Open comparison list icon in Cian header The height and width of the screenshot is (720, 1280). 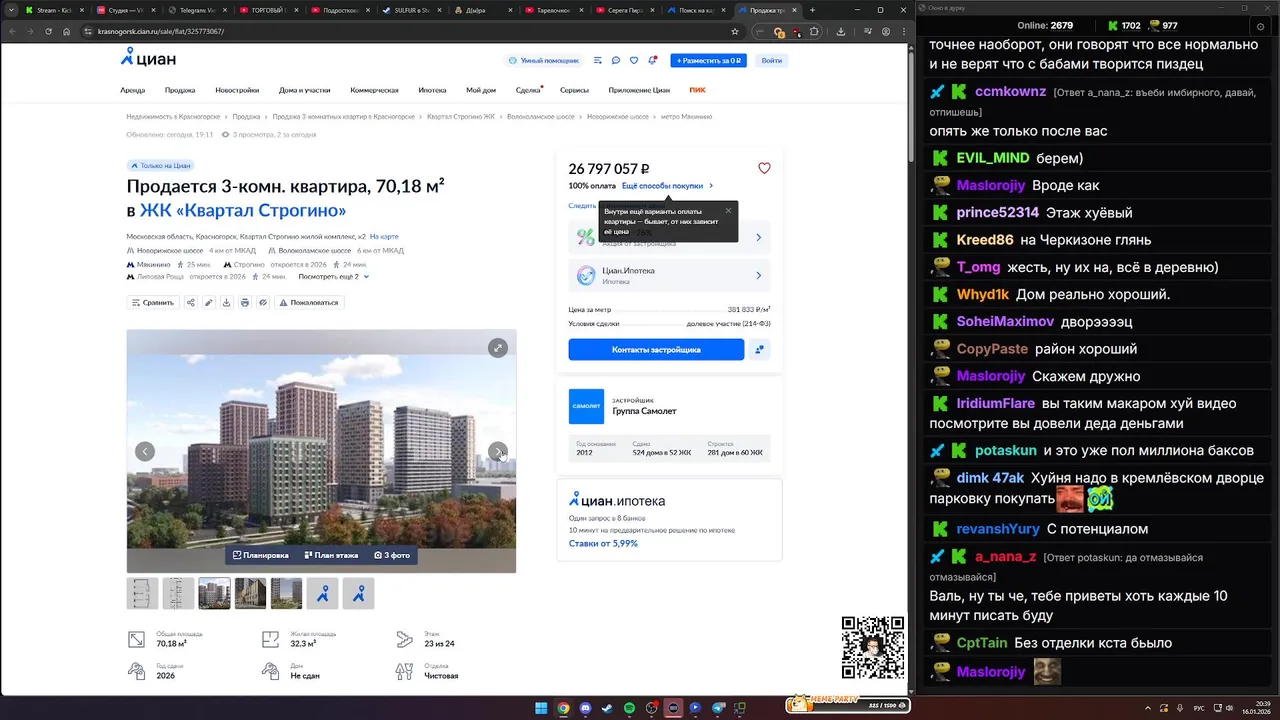click(597, 61)
